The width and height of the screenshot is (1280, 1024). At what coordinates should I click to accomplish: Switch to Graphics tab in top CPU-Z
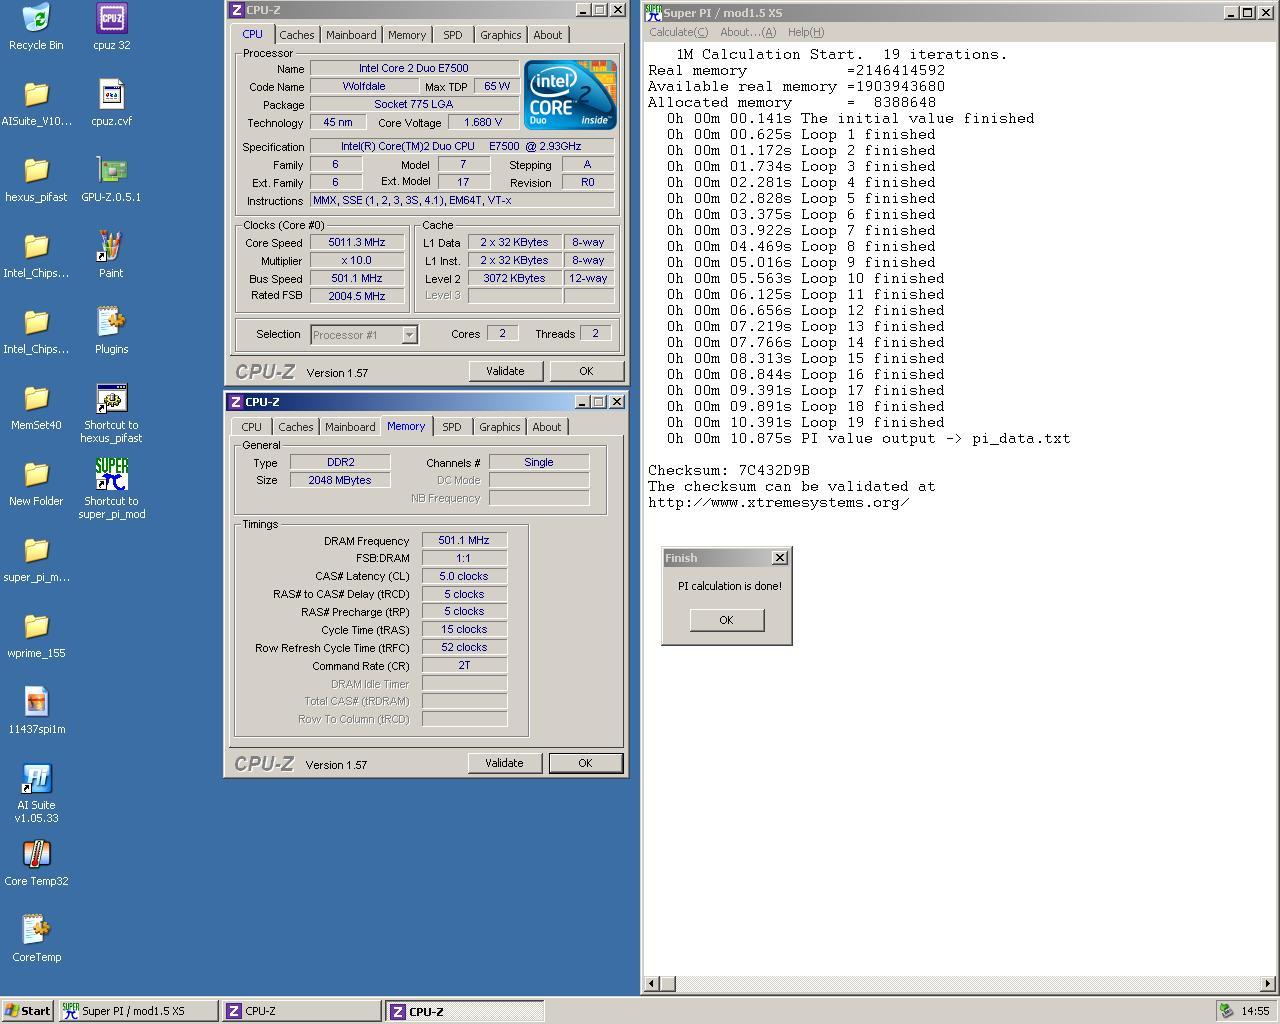pos(500,35)
